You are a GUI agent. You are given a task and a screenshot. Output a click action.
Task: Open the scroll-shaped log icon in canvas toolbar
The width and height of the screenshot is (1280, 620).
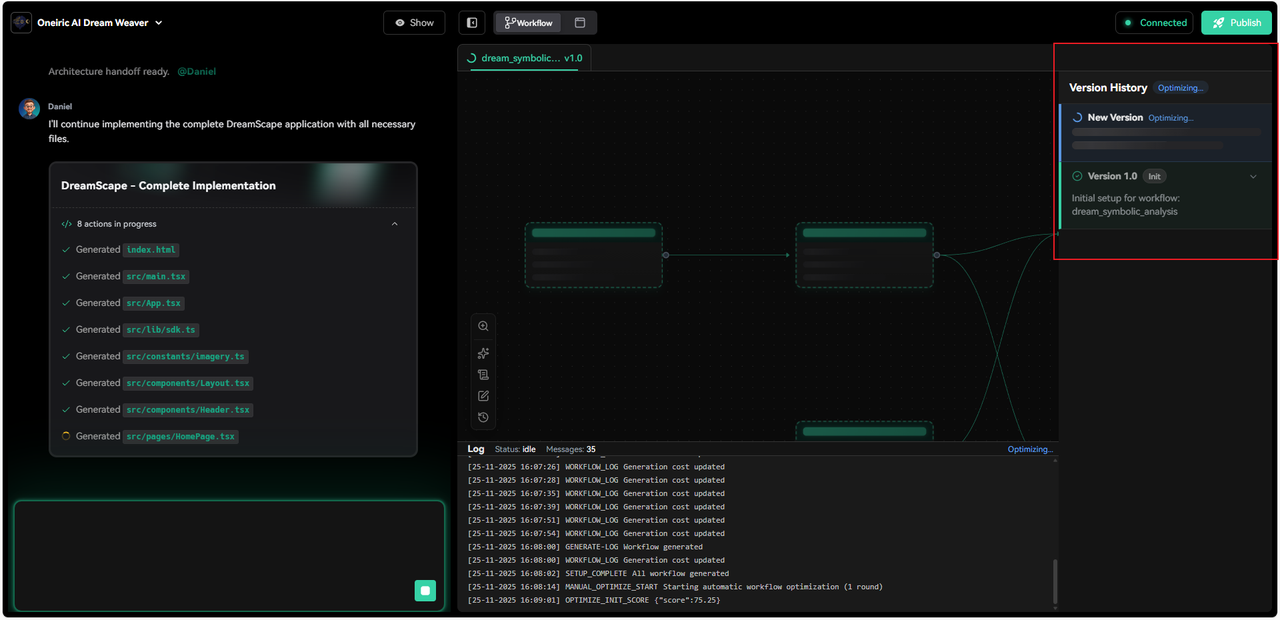pos(483,375)
